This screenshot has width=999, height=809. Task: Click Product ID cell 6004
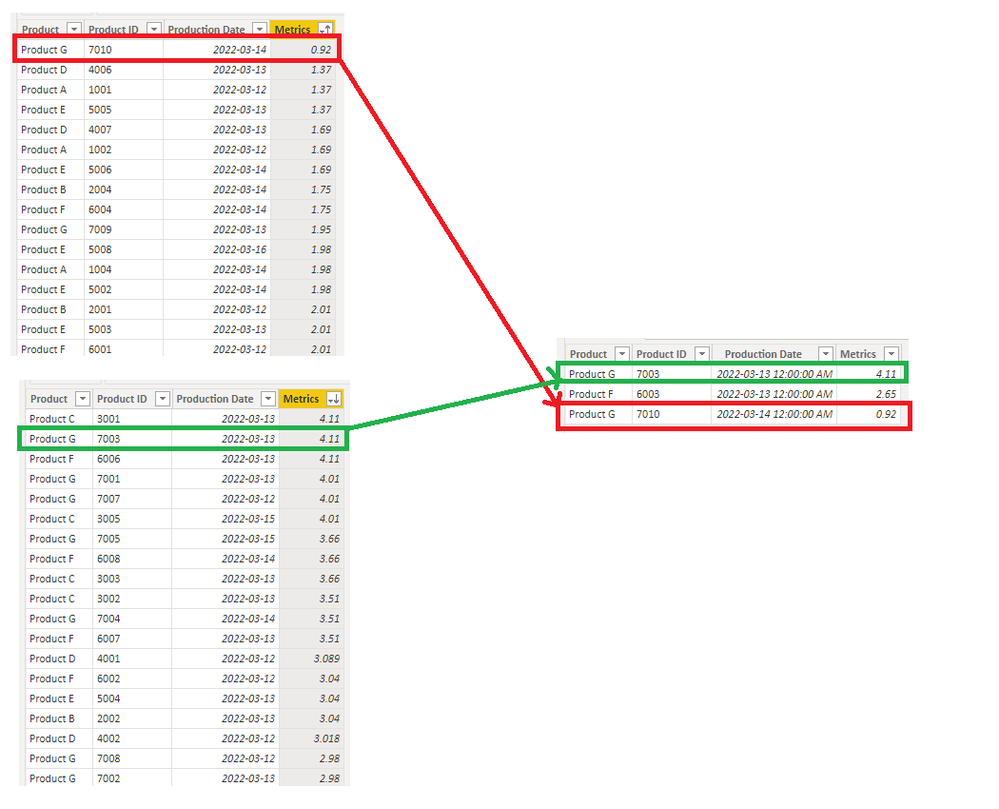100,210
